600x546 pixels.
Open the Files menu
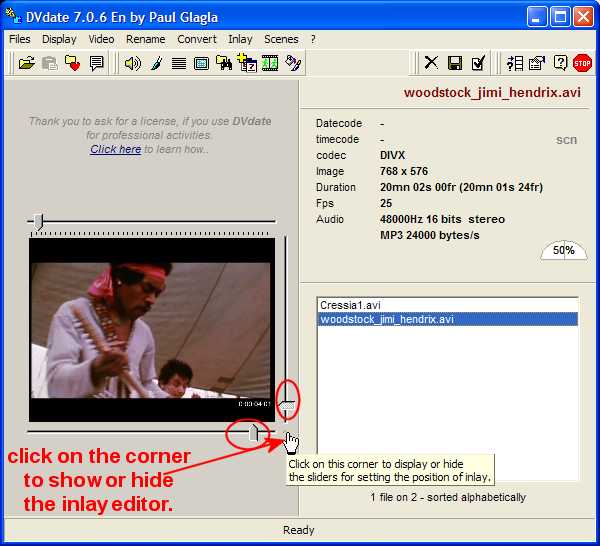20,39
